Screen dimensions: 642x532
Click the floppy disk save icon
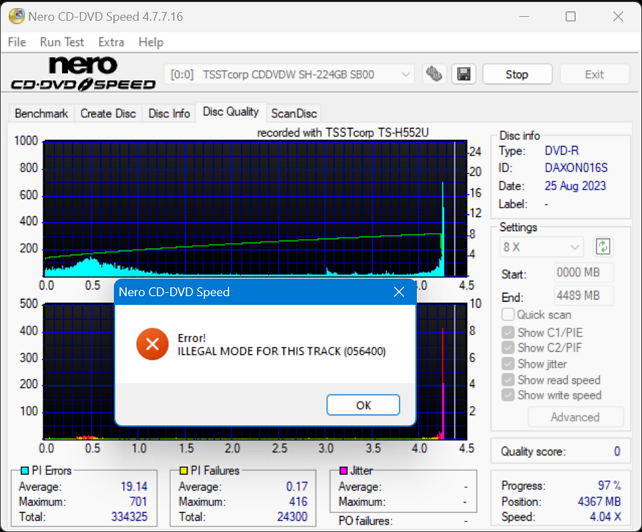click(x=463, y=74)
